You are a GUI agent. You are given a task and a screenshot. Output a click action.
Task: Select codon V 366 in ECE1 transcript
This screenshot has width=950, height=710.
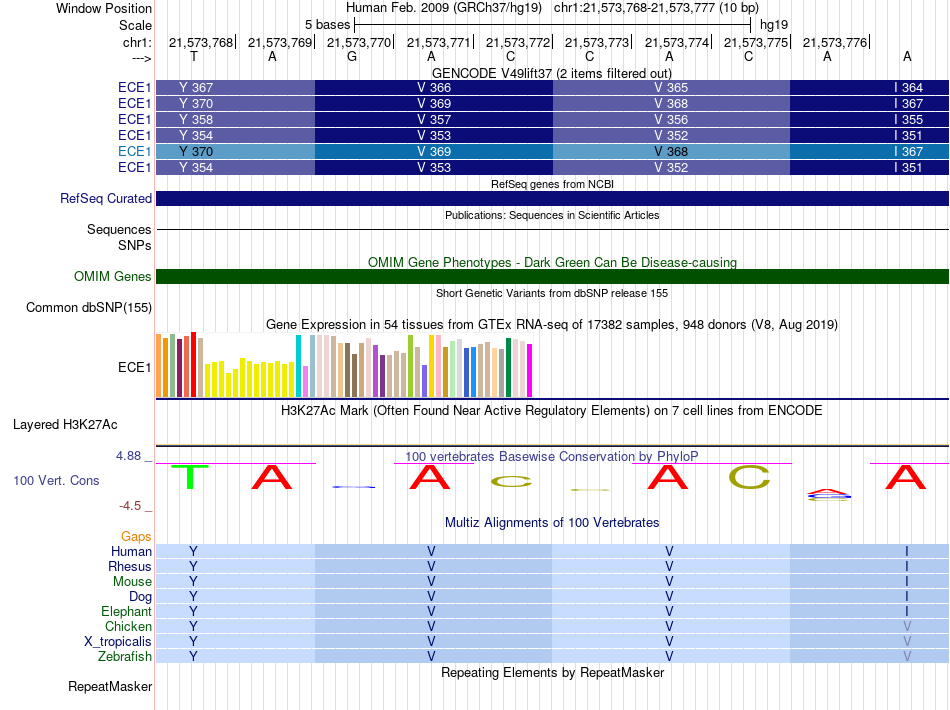[x=434, y=88]
